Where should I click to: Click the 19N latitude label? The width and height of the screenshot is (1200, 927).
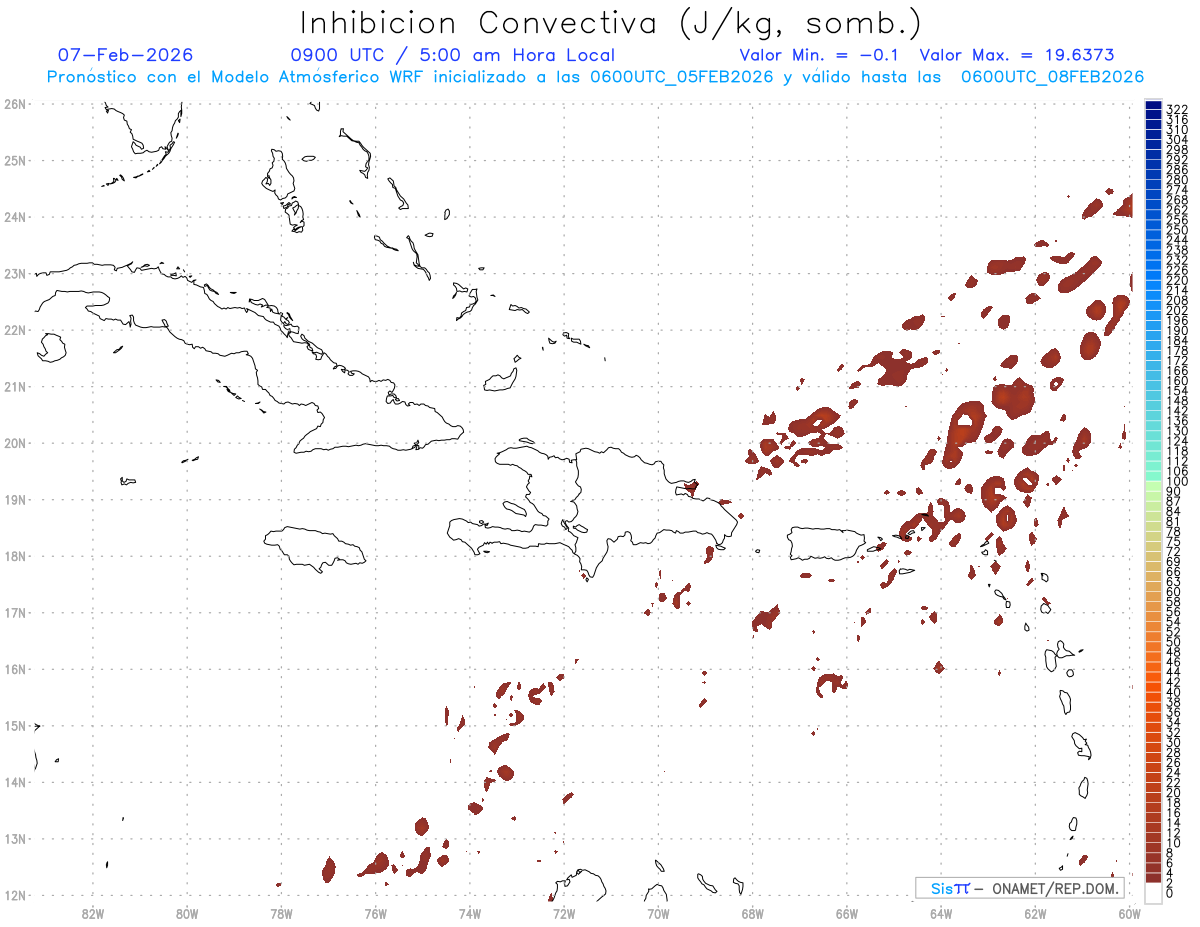click(x=15, y=499)
